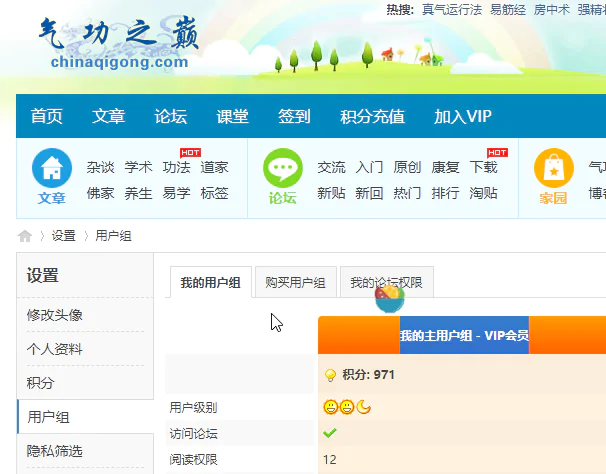
Task: Open 养生 article category
Action: 138,193
